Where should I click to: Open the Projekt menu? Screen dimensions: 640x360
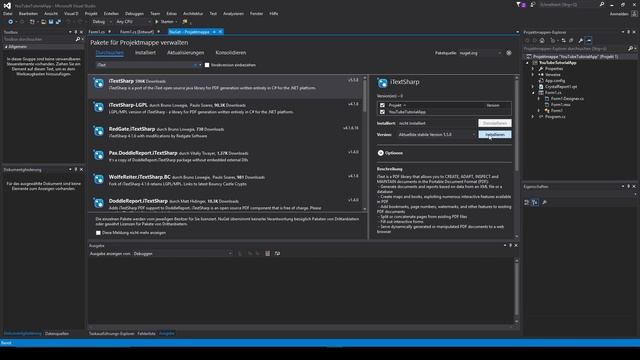click(x=91, y=13)
